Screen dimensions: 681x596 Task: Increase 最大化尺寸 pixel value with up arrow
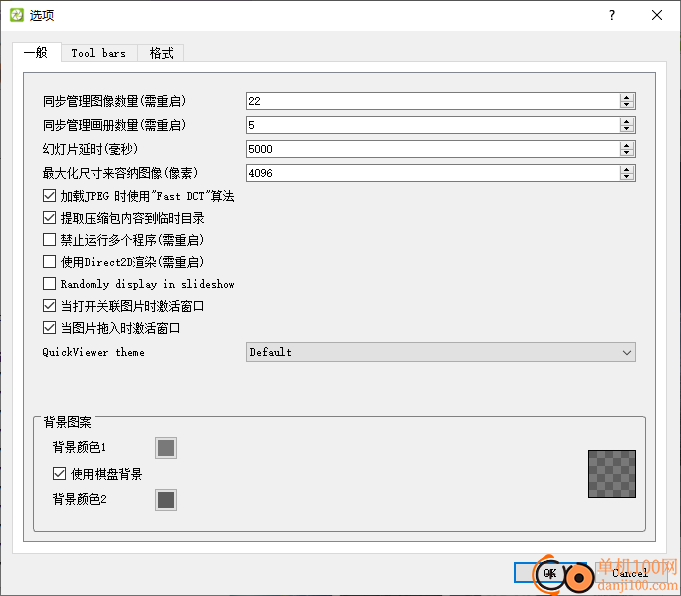626,169
